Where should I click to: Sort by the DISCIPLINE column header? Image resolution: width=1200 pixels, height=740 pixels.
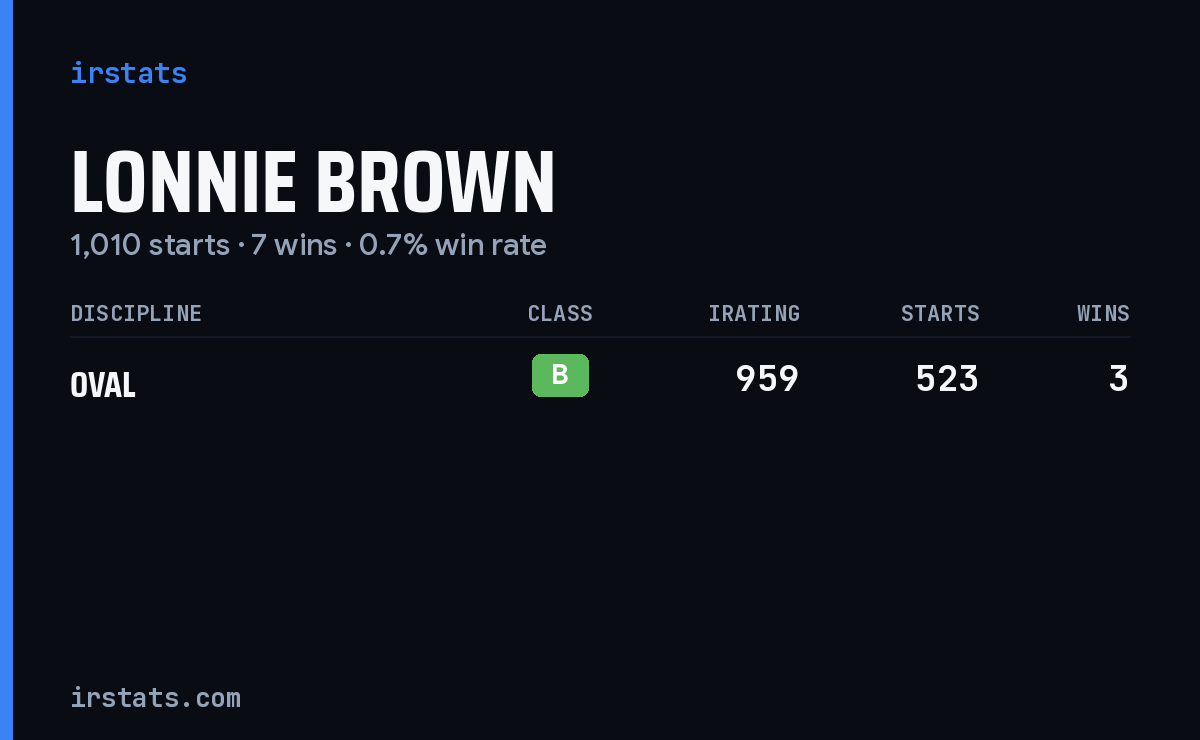pos(136,313)
